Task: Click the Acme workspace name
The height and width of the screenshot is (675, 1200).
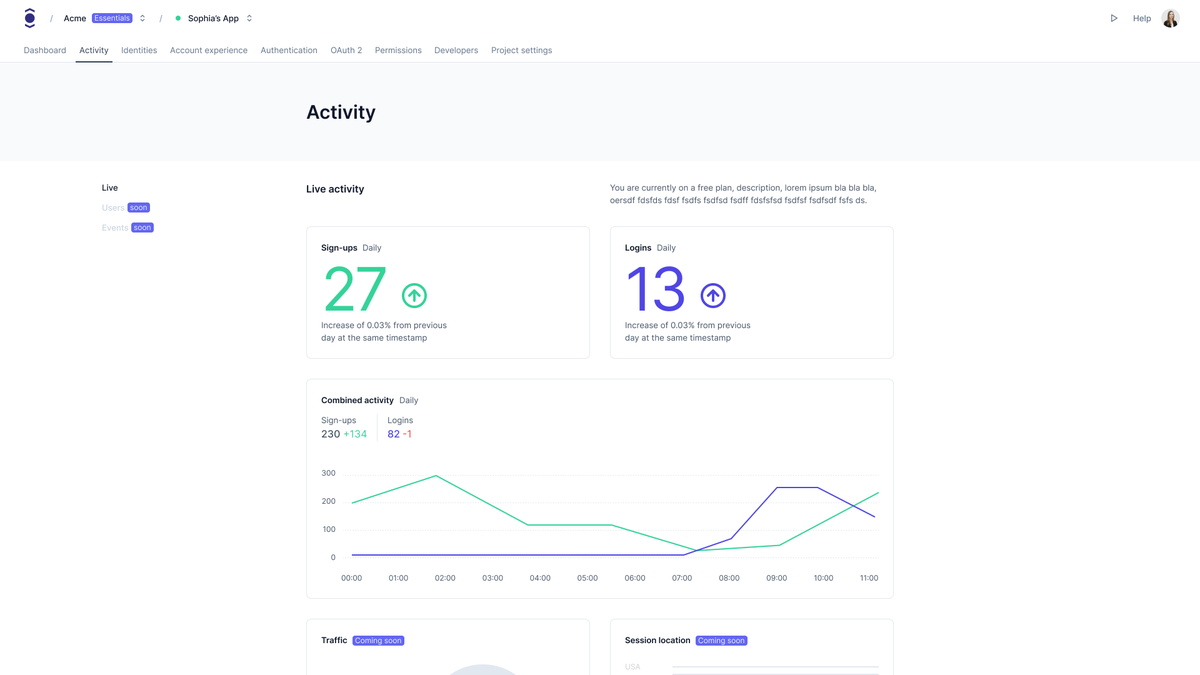Action: [75, 18]
